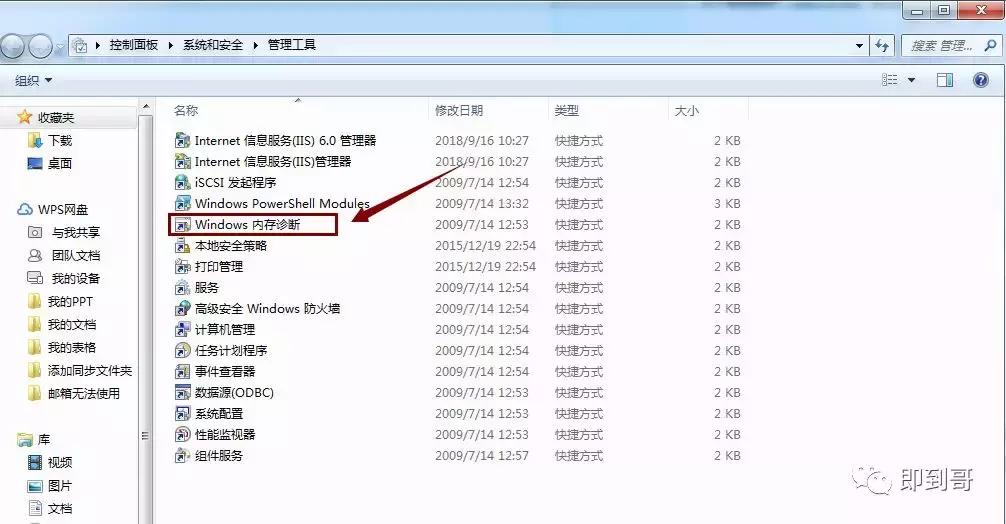
Task: Click the back navigation arrow
Action: pyautogui.click(x=13, y=46)
